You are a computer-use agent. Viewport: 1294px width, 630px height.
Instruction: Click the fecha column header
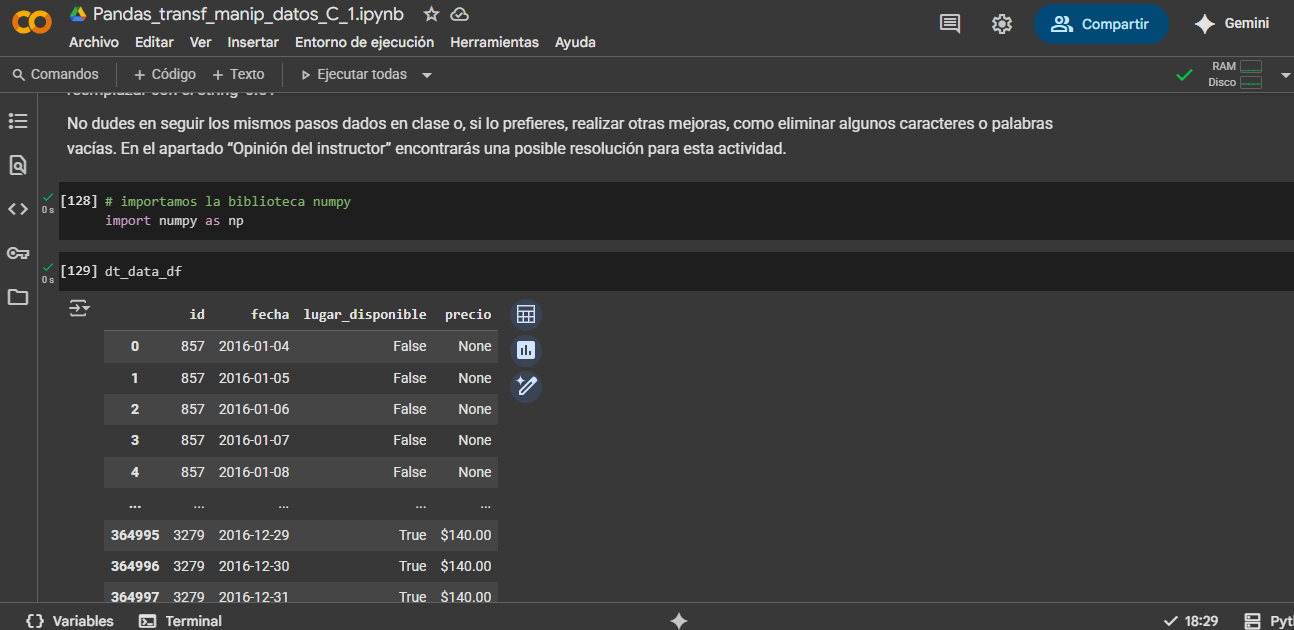[x=270, y=314]
